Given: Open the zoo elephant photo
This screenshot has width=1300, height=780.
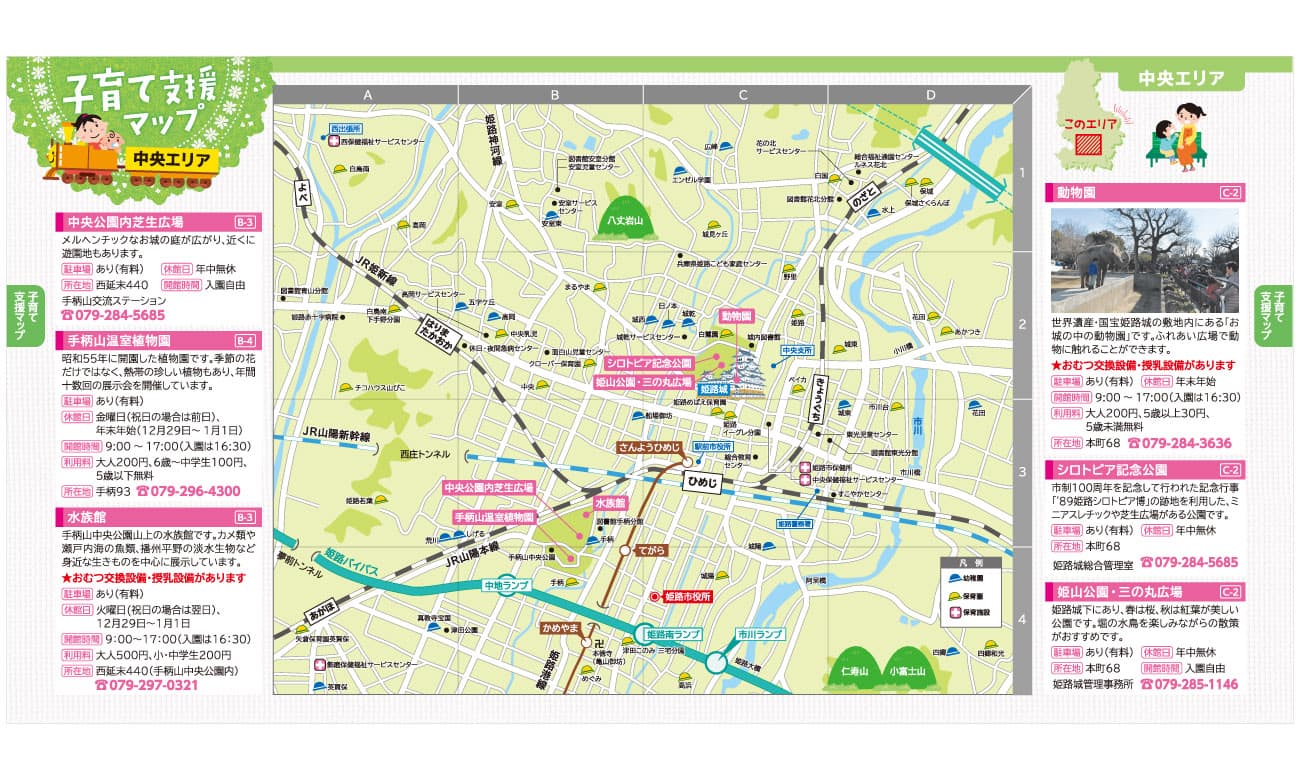Looking at the screenshot, I should click(1145, 261).
